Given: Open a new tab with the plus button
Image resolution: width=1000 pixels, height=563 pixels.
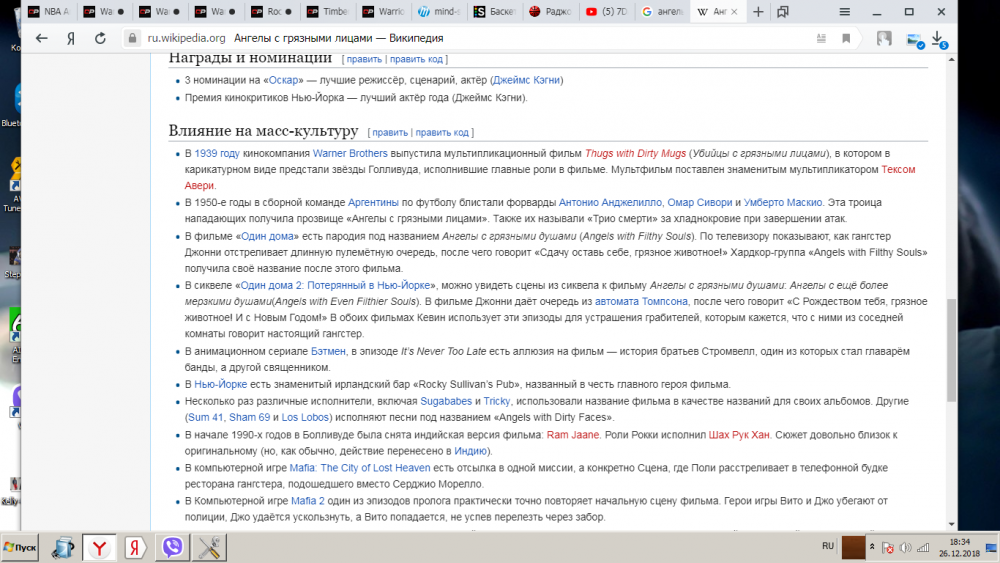Looking at the screenshot, I should tap(758, 12).
